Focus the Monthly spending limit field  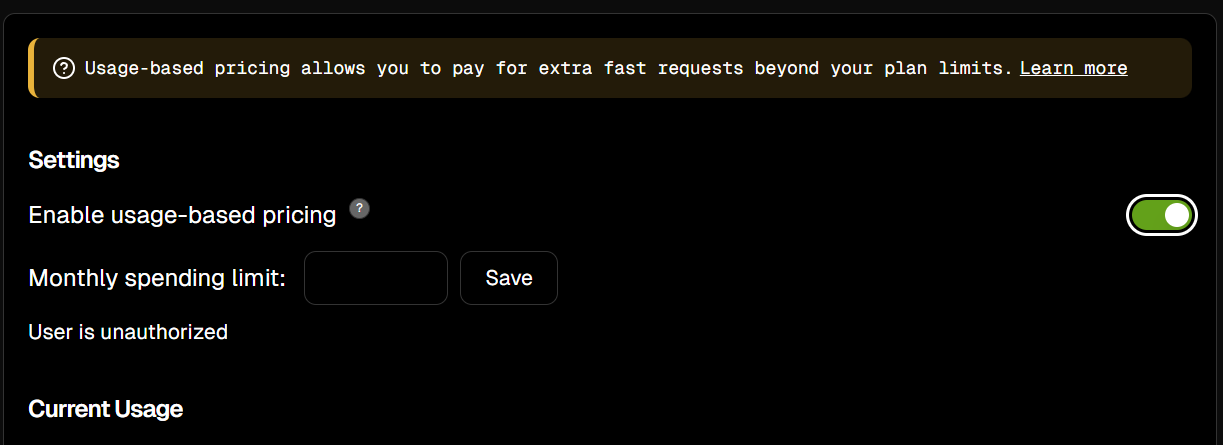pyautogui.click(x=376, y=278)
